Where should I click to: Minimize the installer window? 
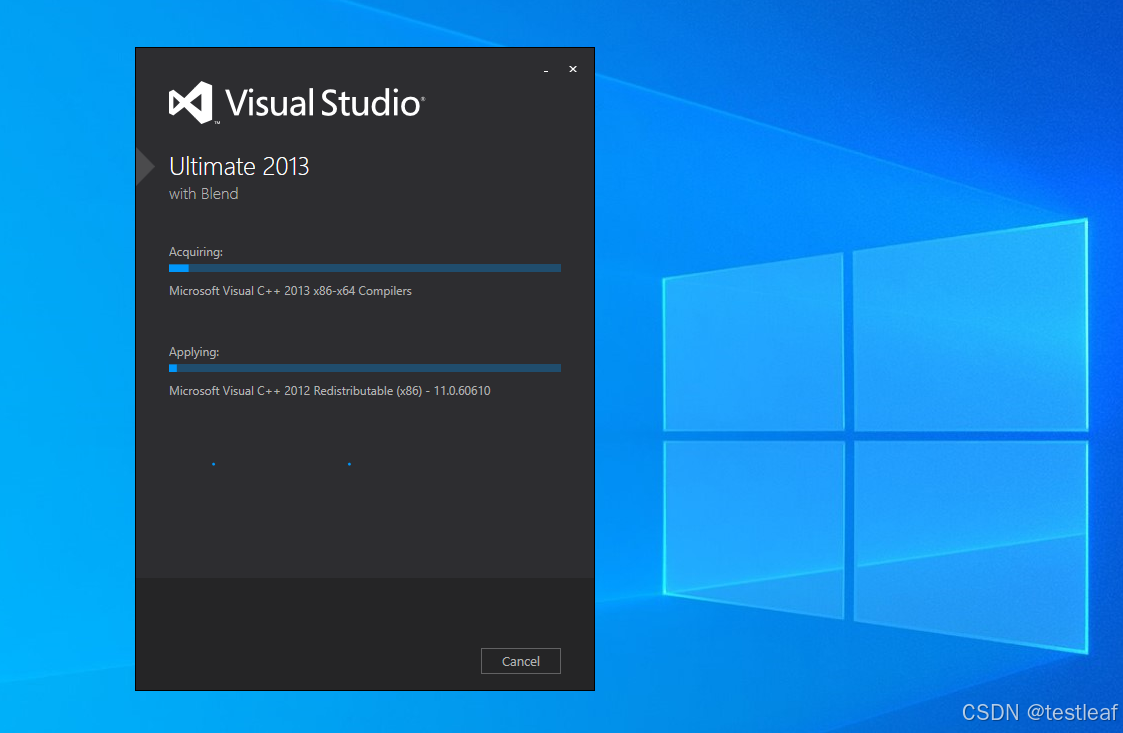click(x=546, y=70)
